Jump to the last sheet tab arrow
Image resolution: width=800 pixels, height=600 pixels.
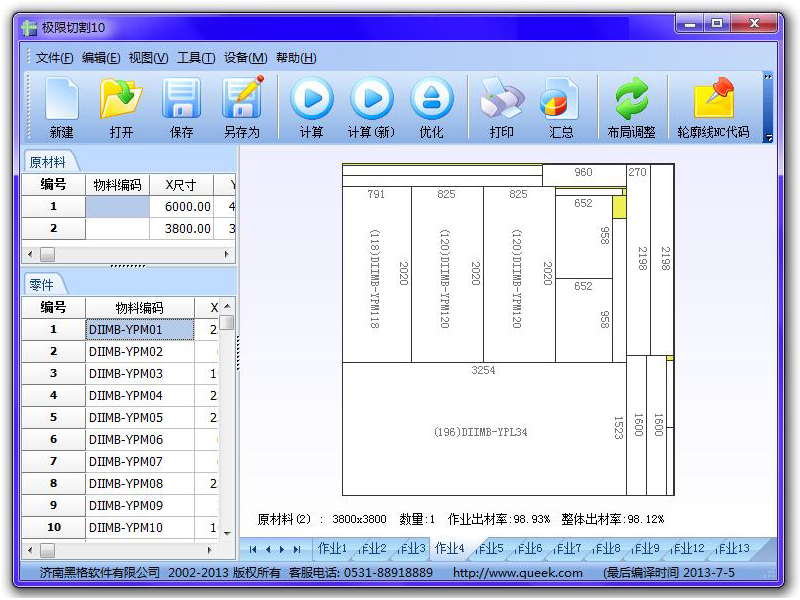coord(297,549)
